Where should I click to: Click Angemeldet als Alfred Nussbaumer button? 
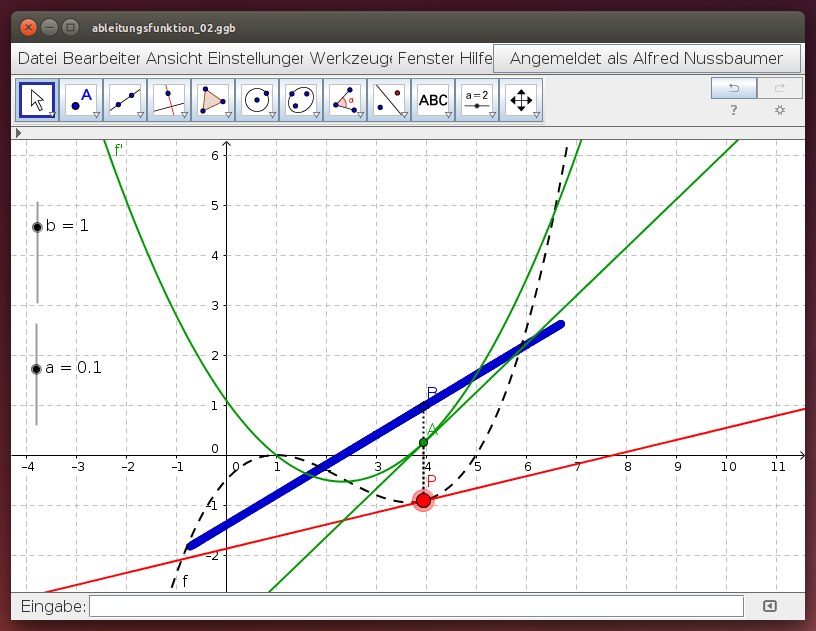[646, 58]
